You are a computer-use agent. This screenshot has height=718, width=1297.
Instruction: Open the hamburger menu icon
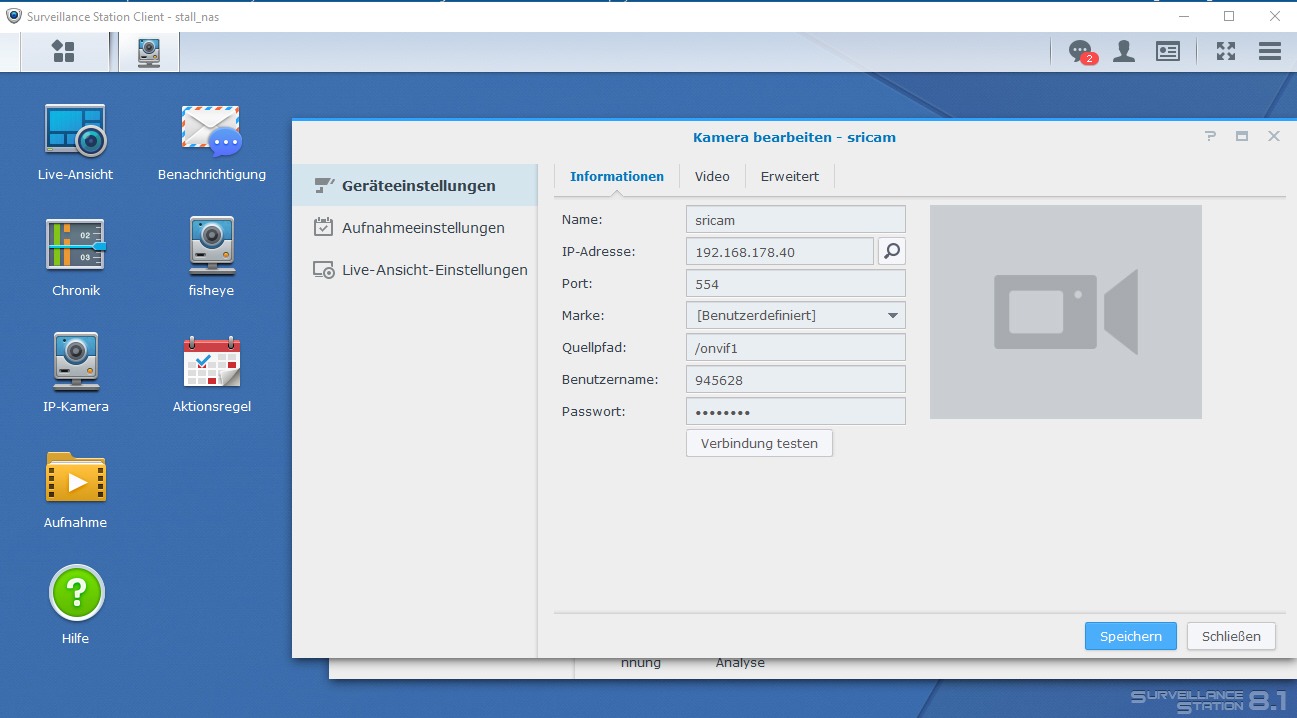pyautogui.click(x=1270, y=51)
